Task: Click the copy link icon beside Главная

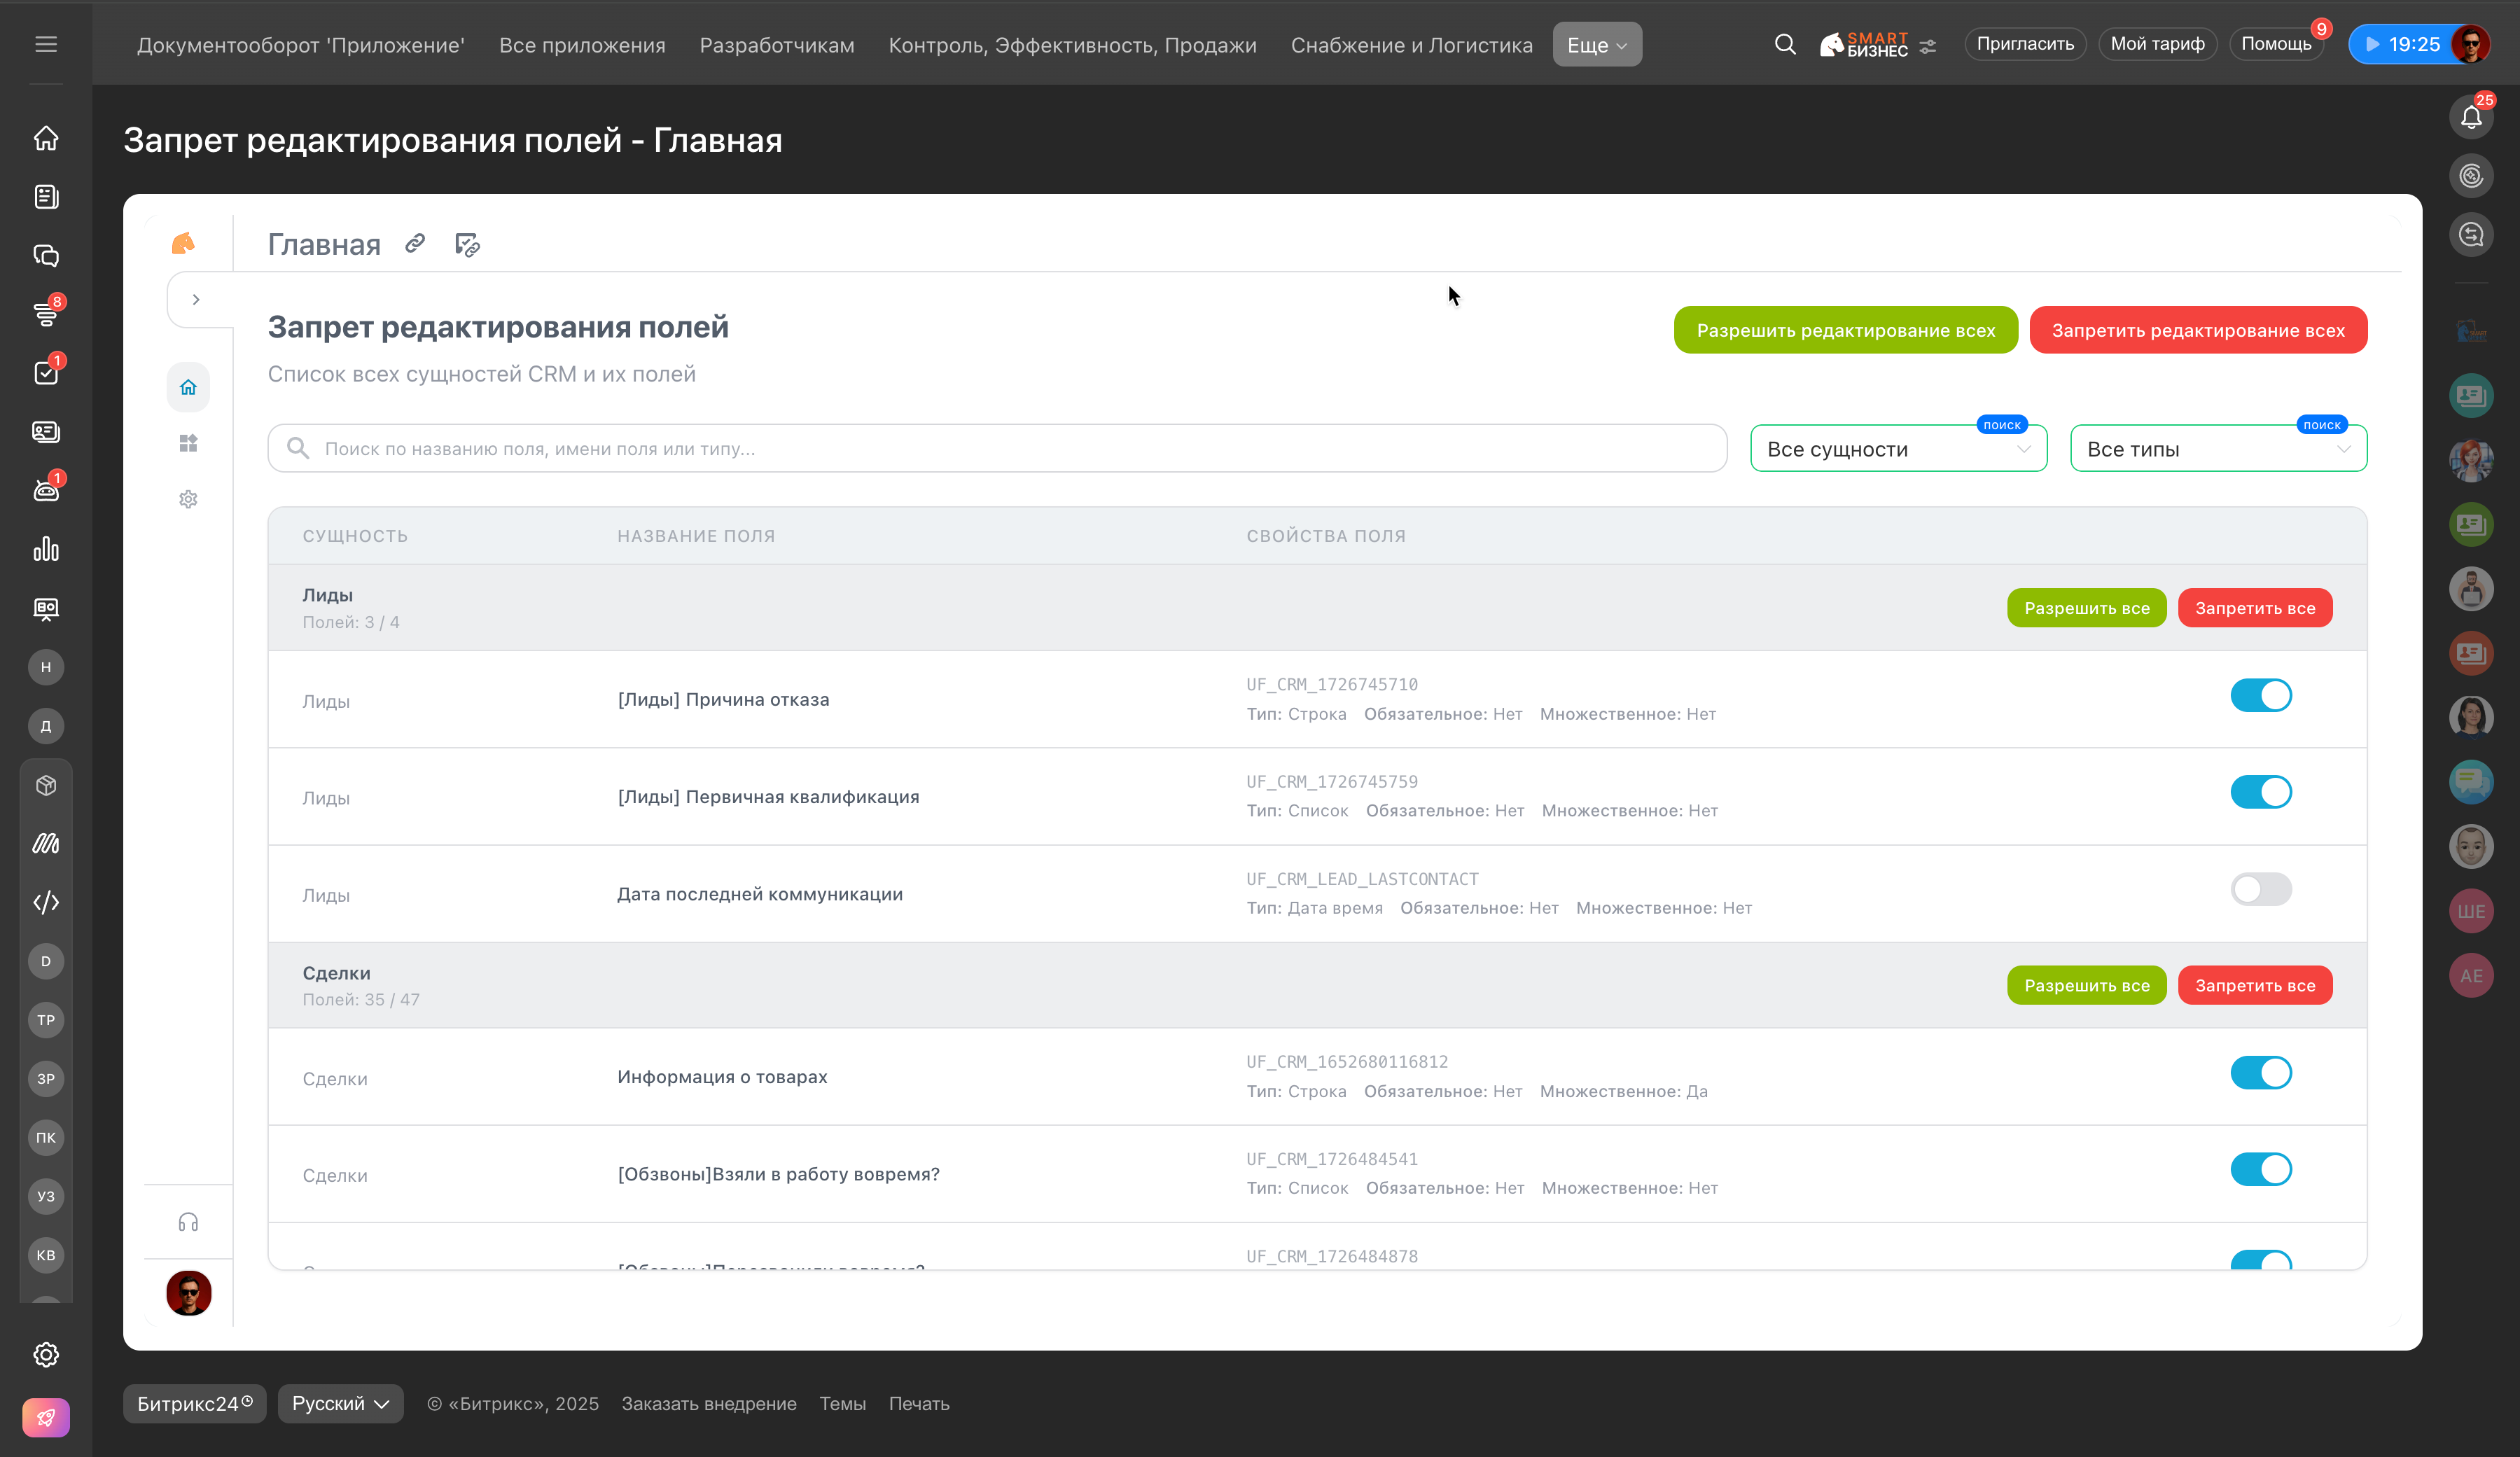Action: point(415,243)
